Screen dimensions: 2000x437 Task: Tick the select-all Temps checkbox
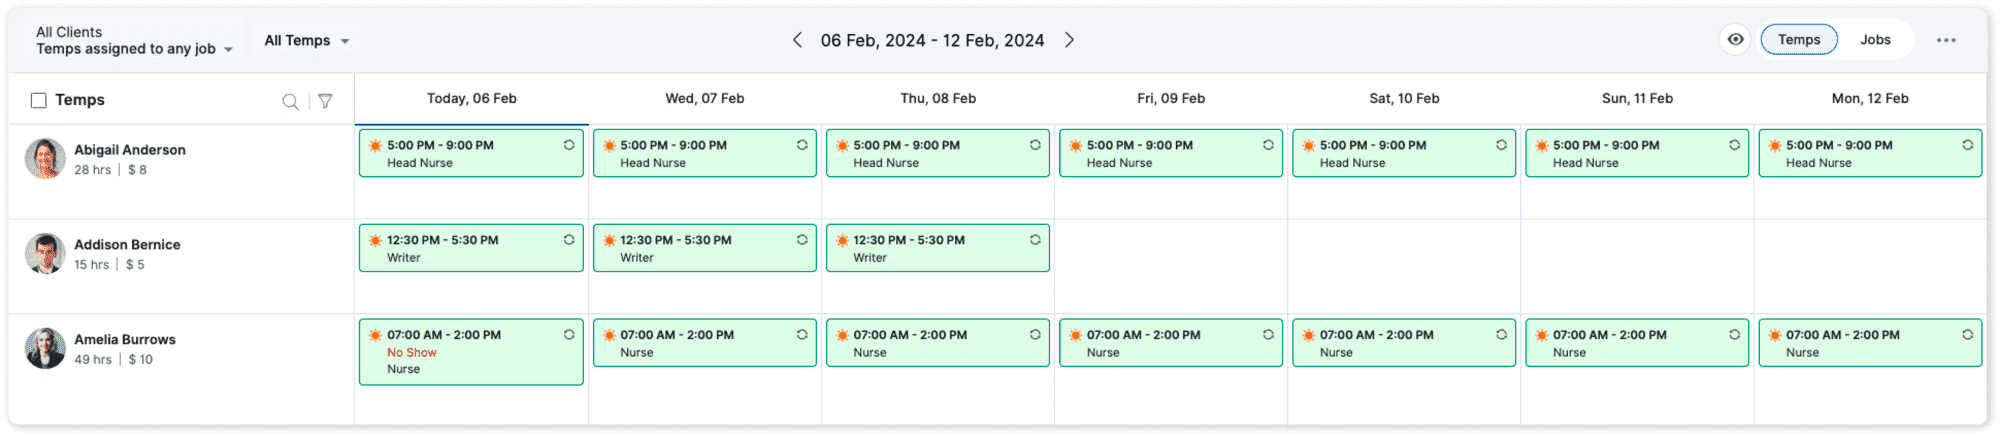click(39, 100)
